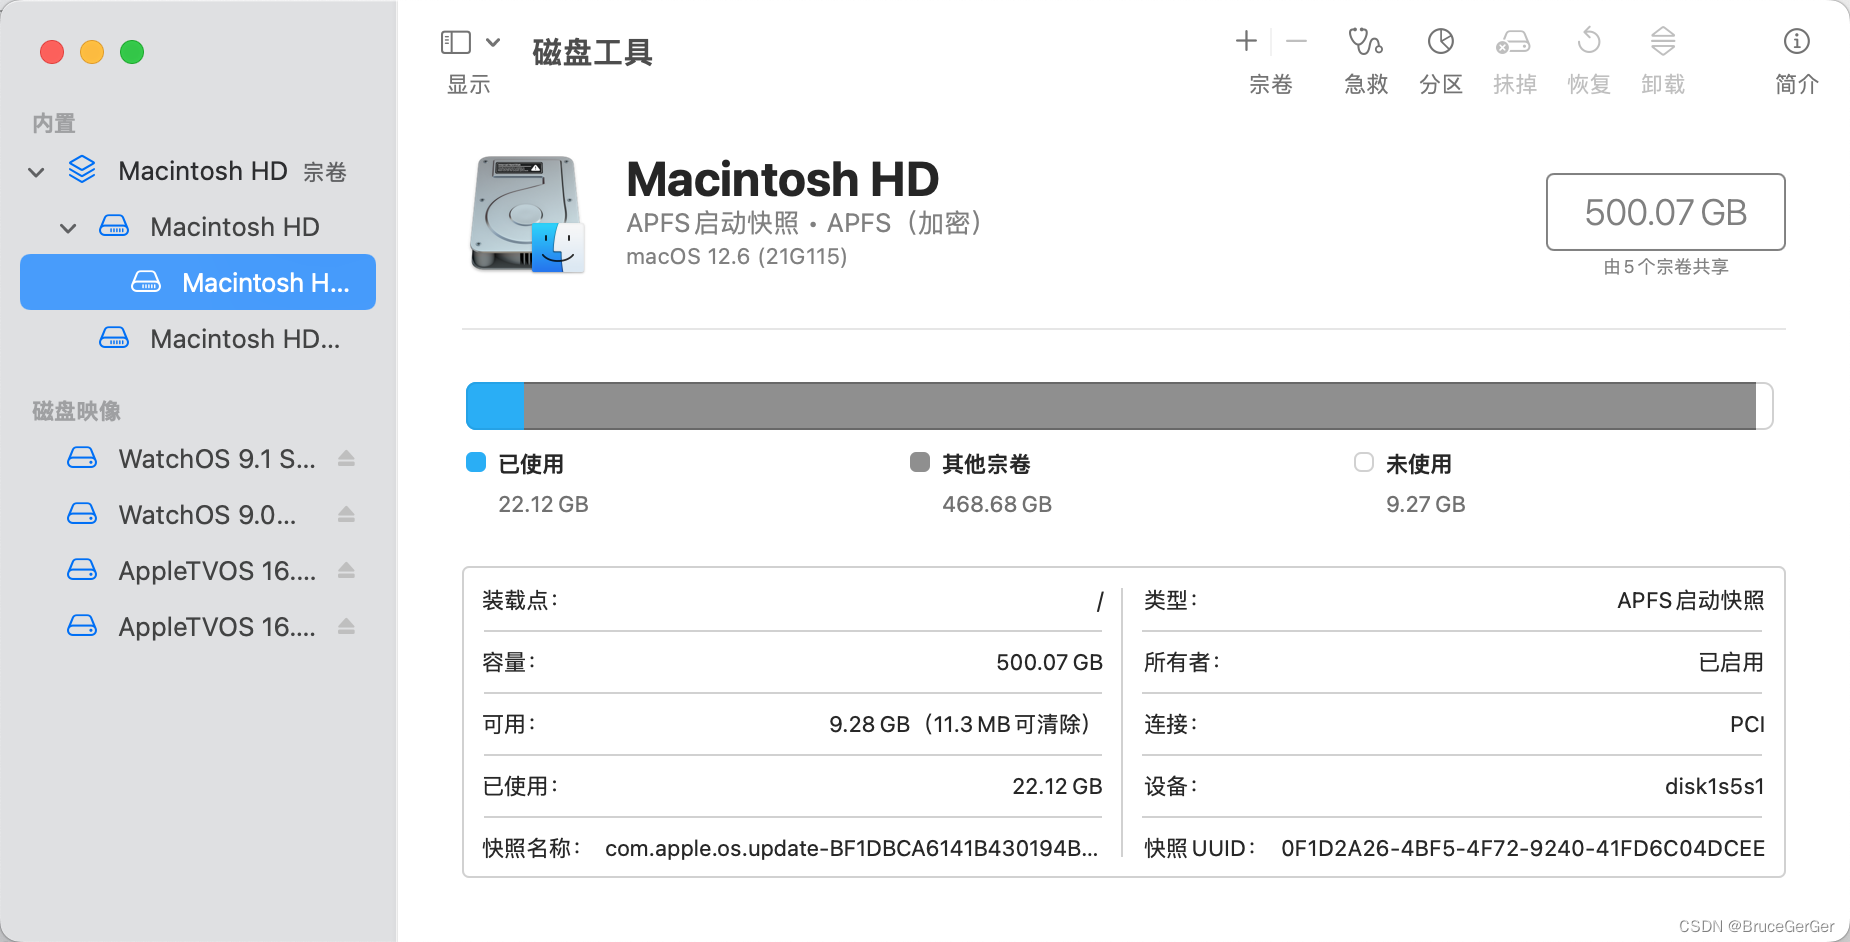This screenshot has height=942, width=1850.
Task: Click the 可用 9.28 GB purgeable value
Action: [962, 724]
